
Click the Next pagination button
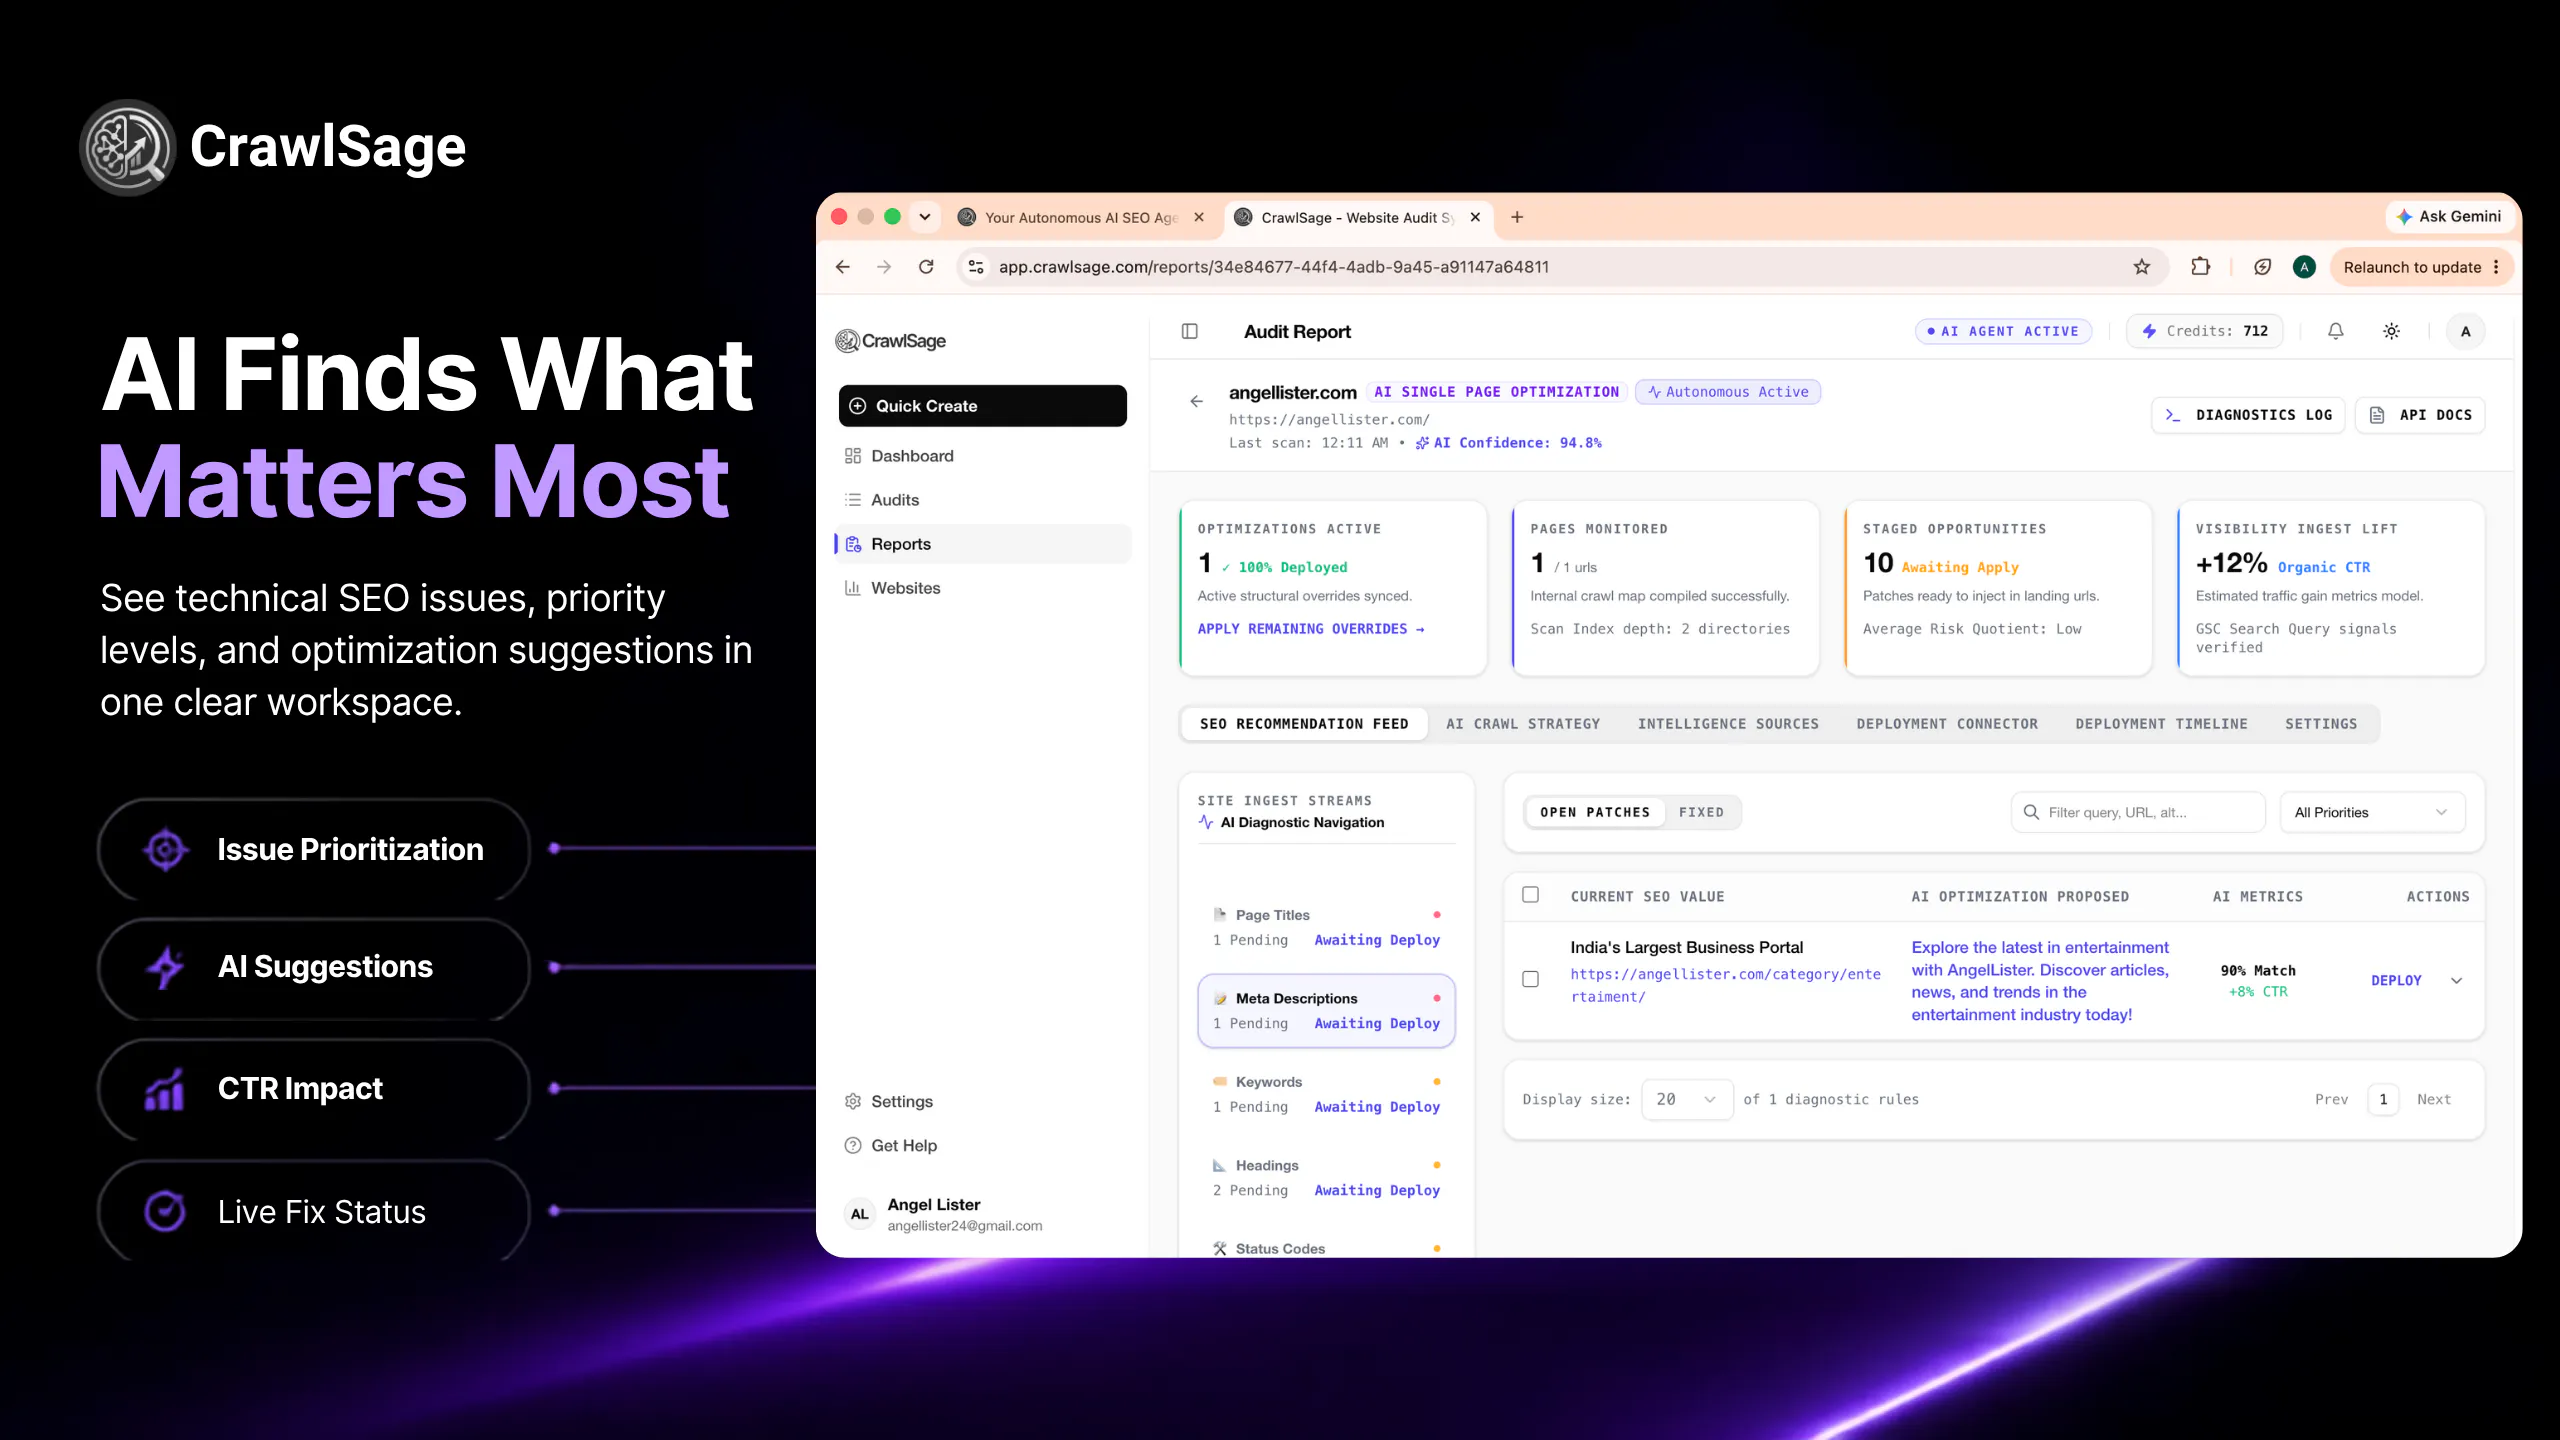click(x=2434, y=1099)
